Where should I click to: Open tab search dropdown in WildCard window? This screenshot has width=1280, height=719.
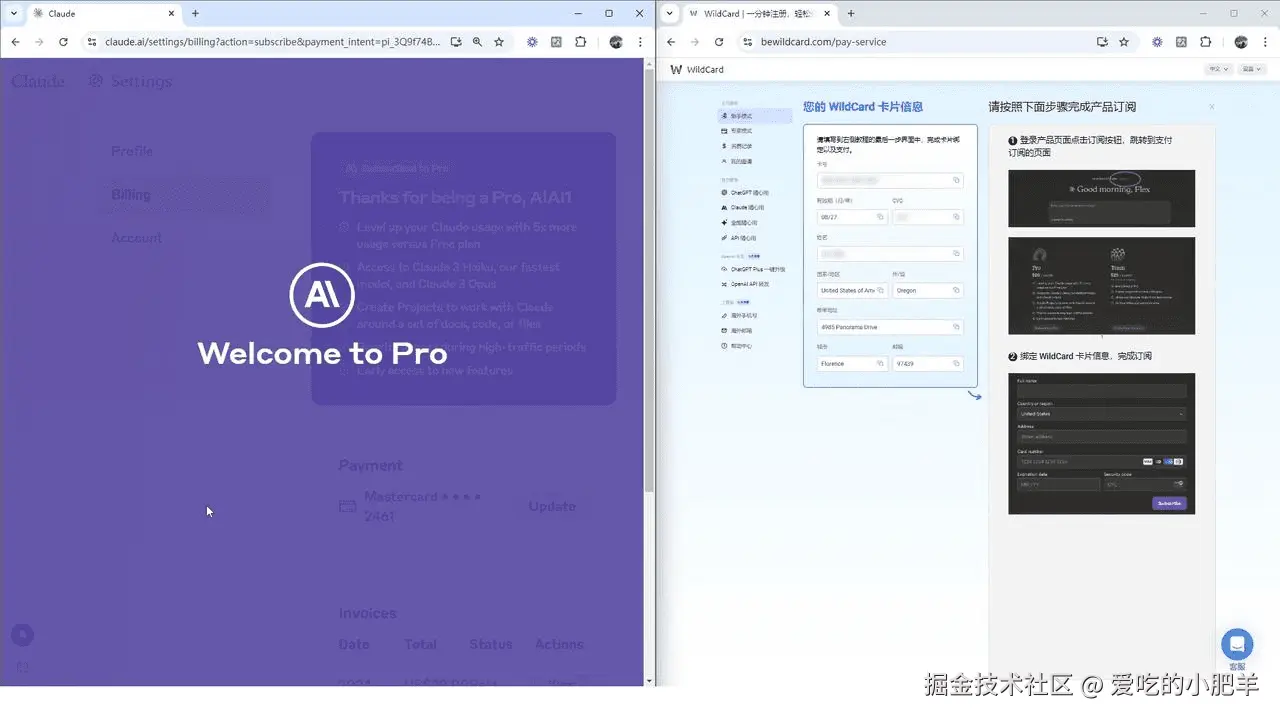click(x=670, y=13)
